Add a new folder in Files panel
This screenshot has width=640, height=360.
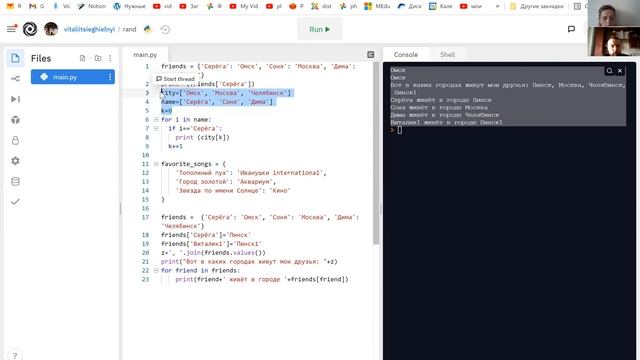coord(98,58)
